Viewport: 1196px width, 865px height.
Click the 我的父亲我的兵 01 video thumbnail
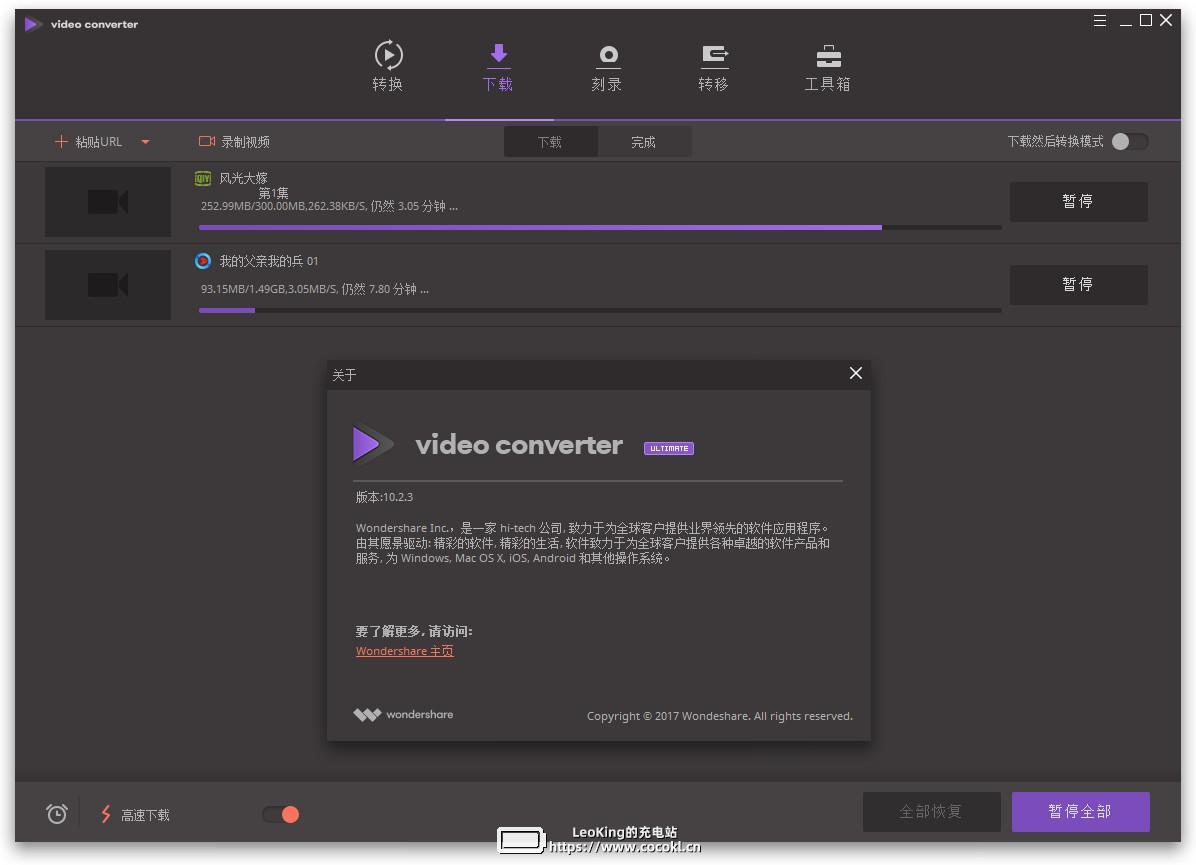(108, 285)
